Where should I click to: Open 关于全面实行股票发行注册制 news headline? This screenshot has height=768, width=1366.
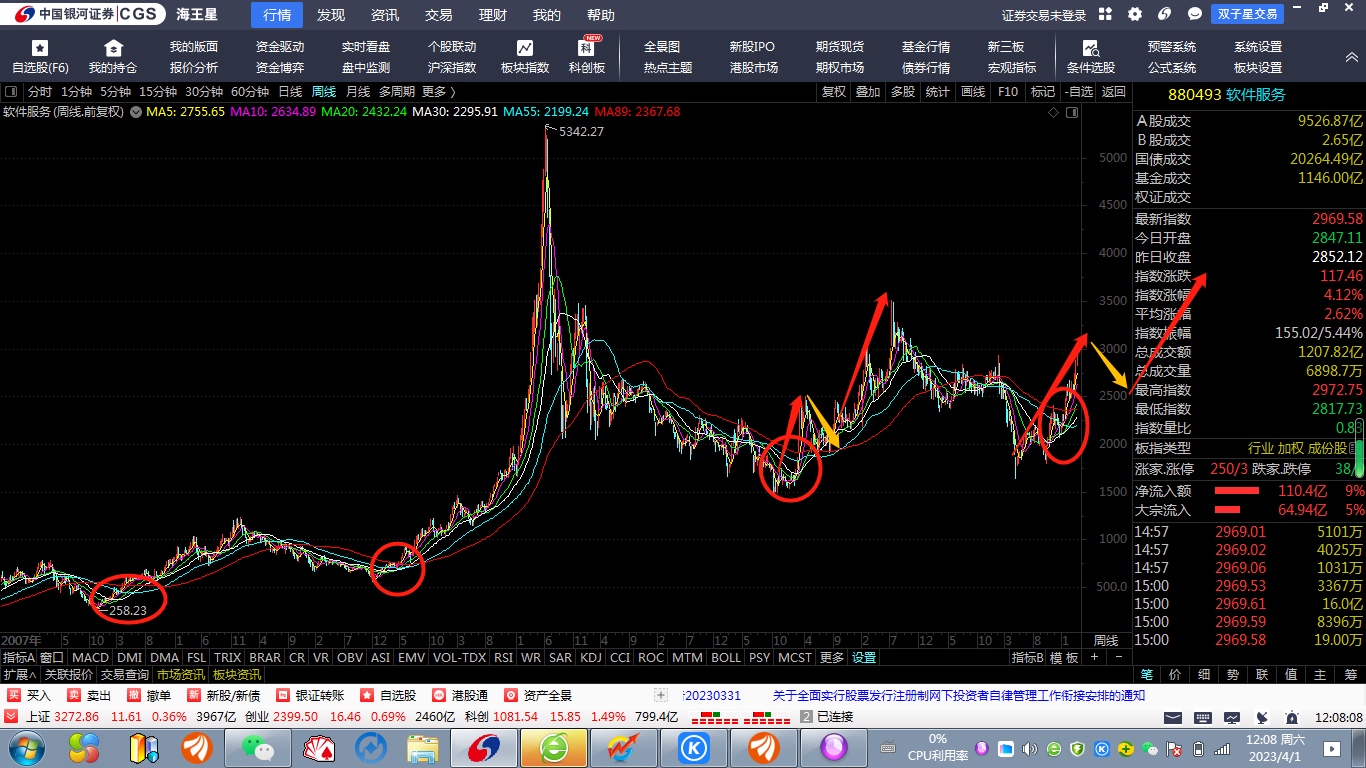coord(959,695)
